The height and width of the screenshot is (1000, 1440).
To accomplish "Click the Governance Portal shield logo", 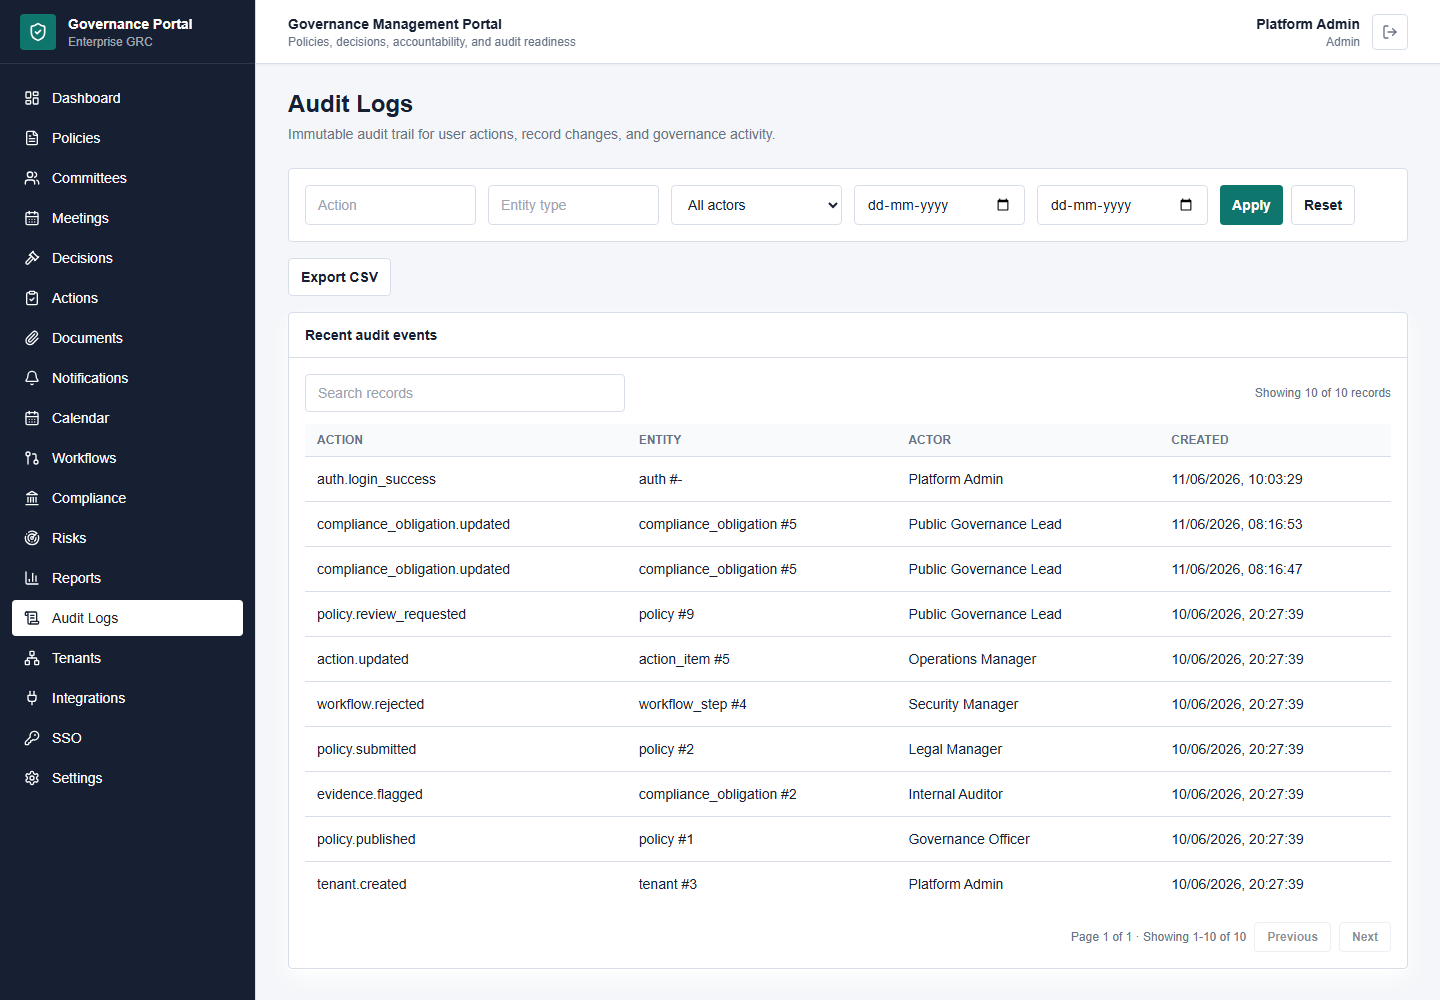I will click(38, 32).
